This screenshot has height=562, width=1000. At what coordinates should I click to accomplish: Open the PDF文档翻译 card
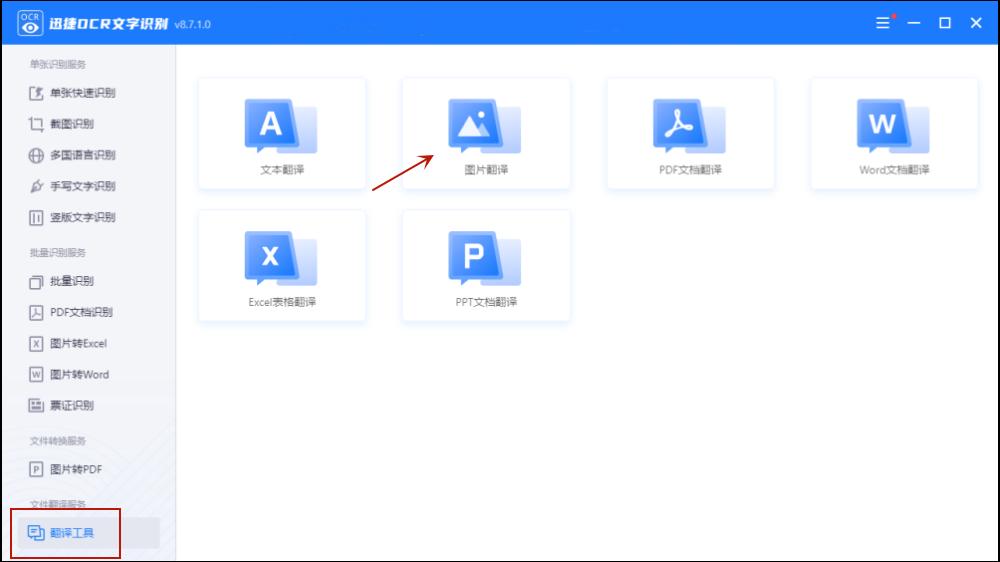(x=690, y=133)
